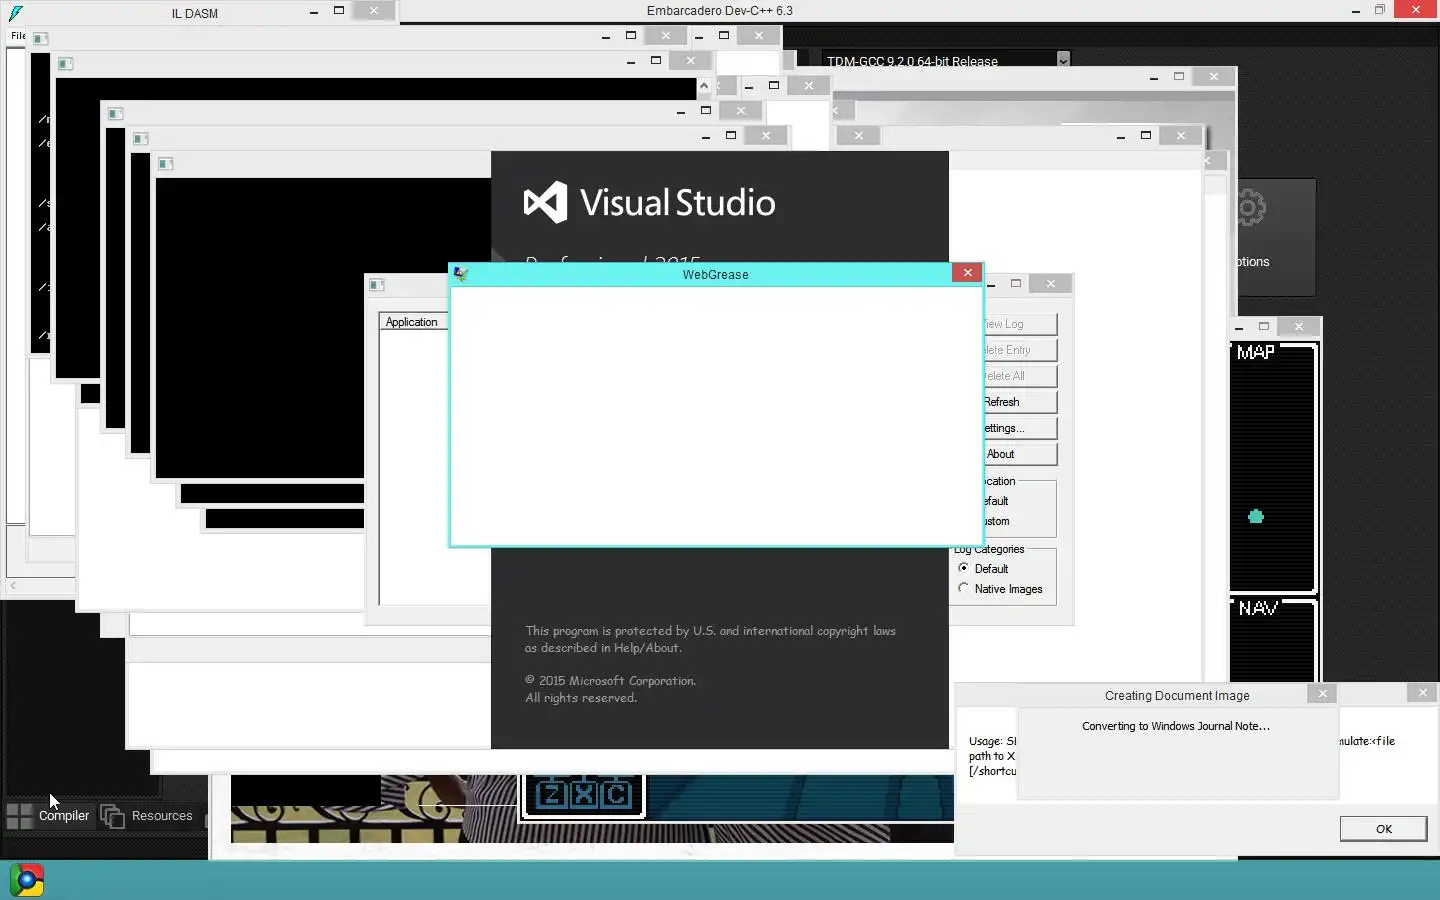The height and width of the screenshot is (900, 1440).
Task: Maximize the MAP game window
Action: pyautogui.click(x=1264, y=326)
